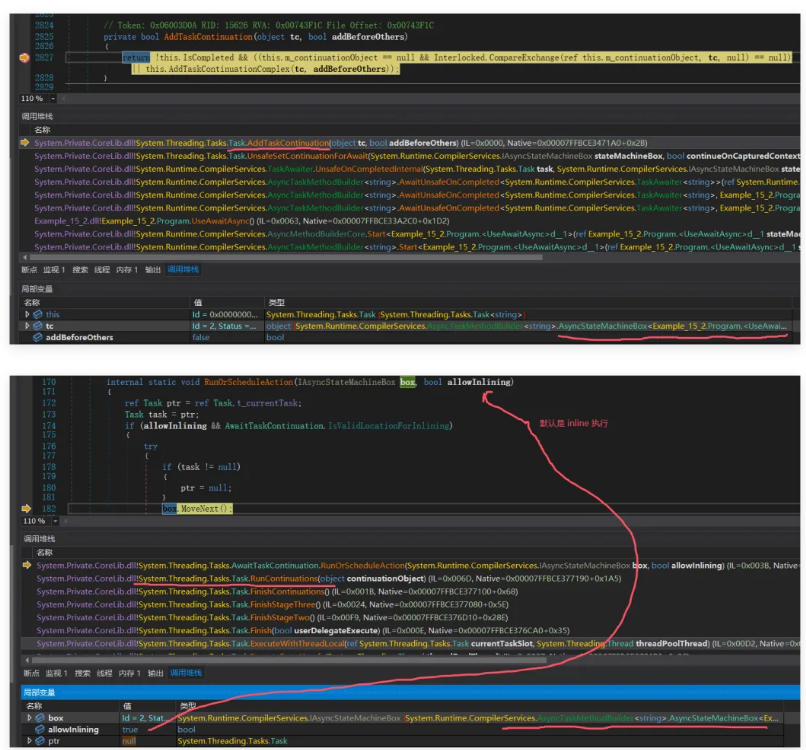This screenshot has width=806, height=750.
Task: Open the 110 % zoom dropdown under AddTaskContinuation code
Action: [52, 98]
